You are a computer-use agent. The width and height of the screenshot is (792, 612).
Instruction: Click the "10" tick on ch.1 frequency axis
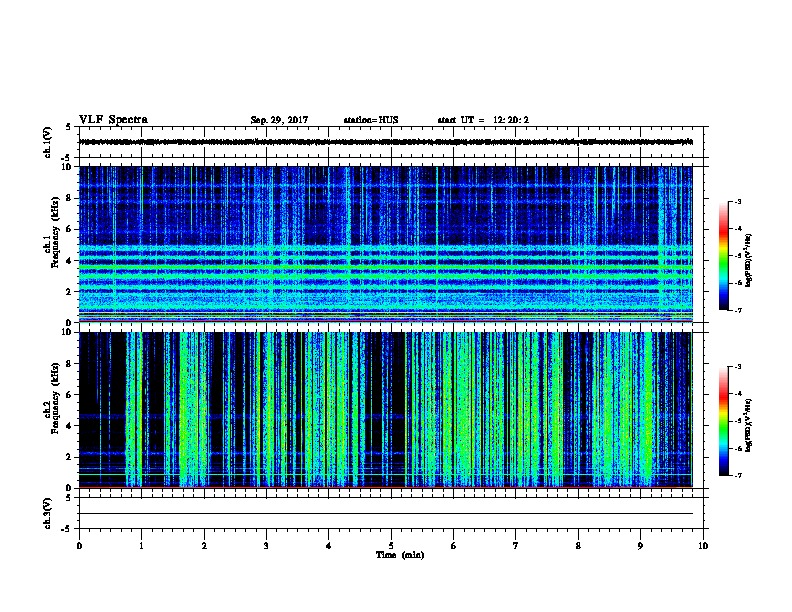click(x=68, y=167)
